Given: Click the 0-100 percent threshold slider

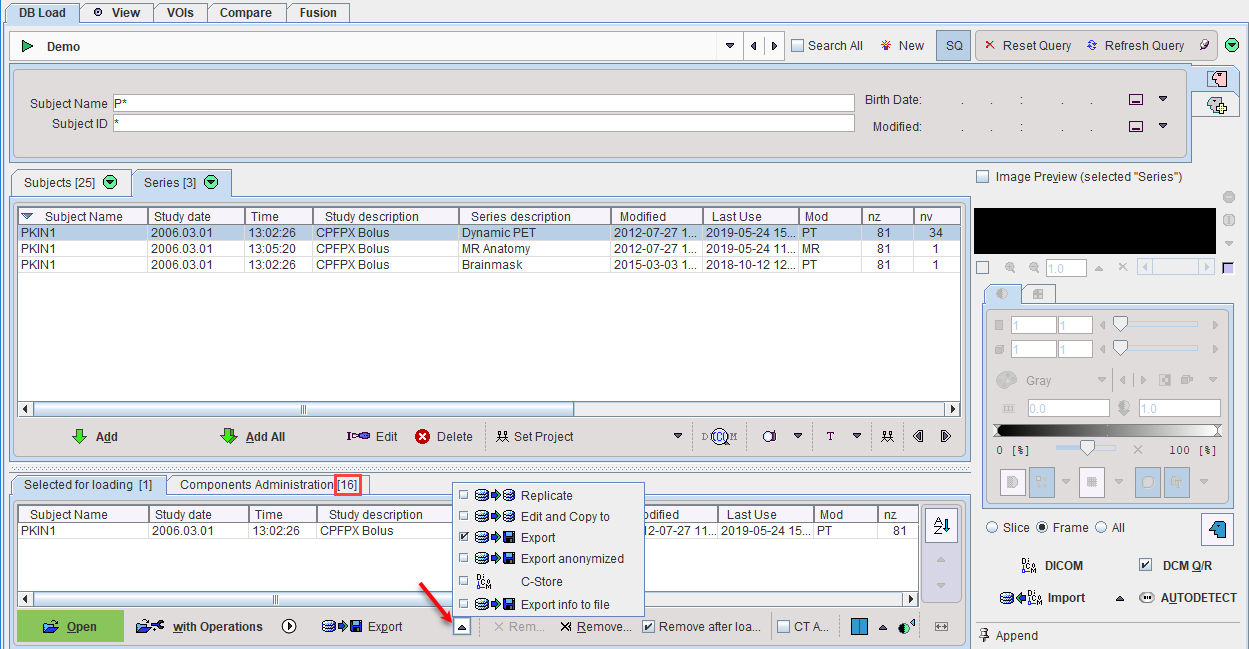Looking at the screenshot, I should (1085, 449).
